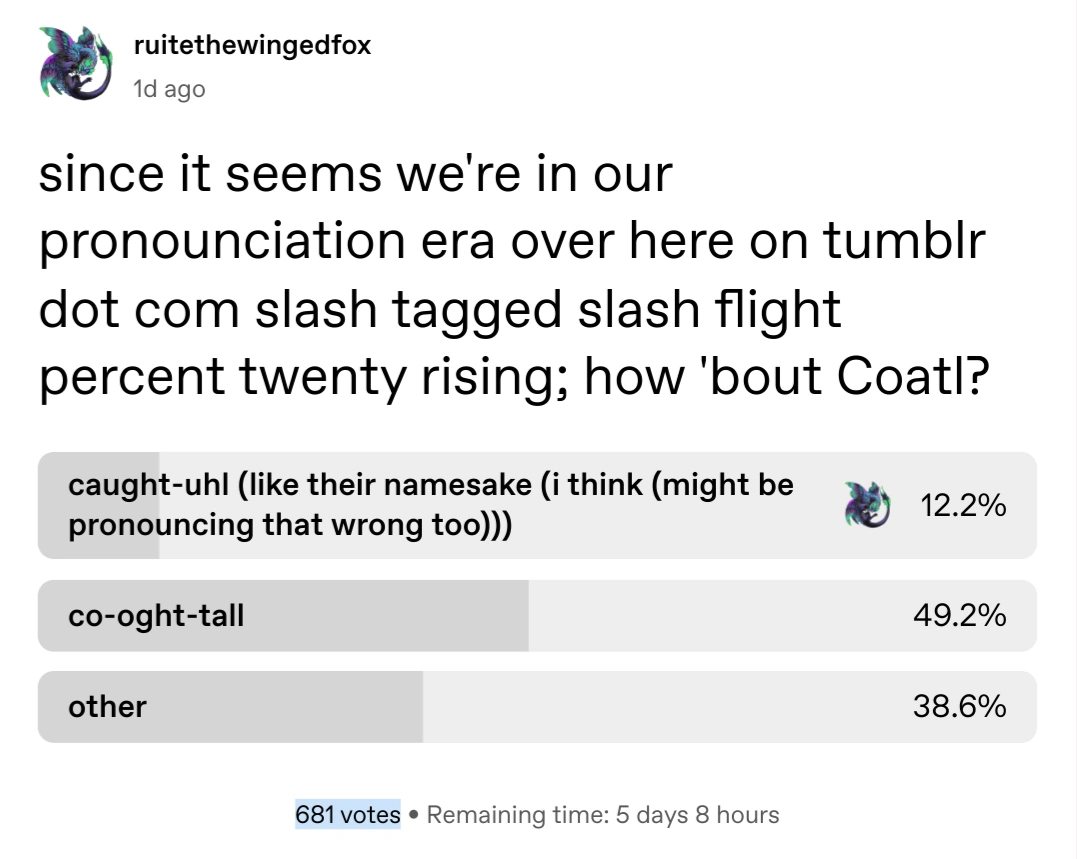Screen dimensions: 1077x859
Task: Click the highlighted "681 votes" text
Action: 347,814
